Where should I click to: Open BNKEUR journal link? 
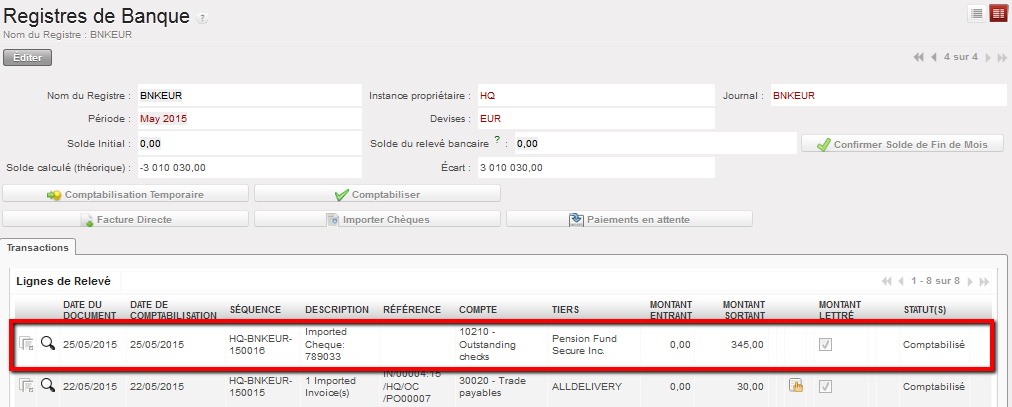tap(794, 95)
